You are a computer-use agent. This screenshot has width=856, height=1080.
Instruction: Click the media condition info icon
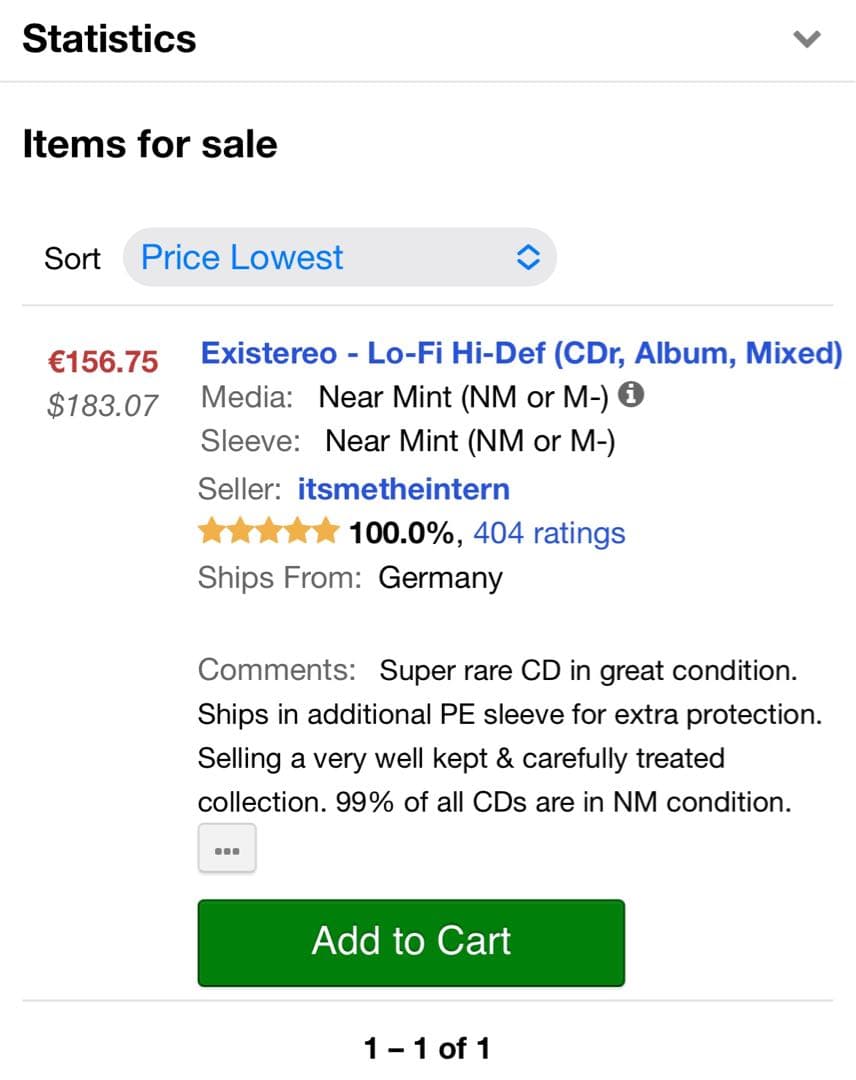pos(630,396)
